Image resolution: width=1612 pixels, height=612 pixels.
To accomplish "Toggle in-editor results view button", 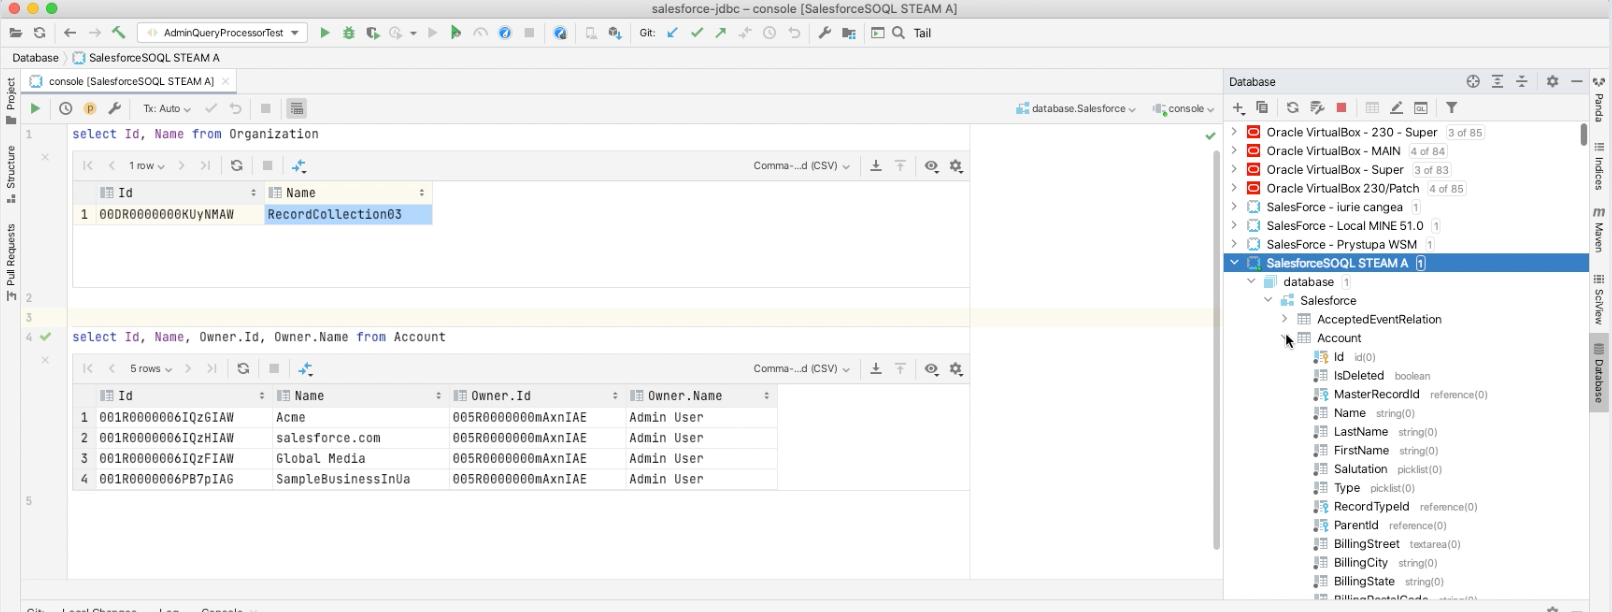I will [x=297, y=108].
